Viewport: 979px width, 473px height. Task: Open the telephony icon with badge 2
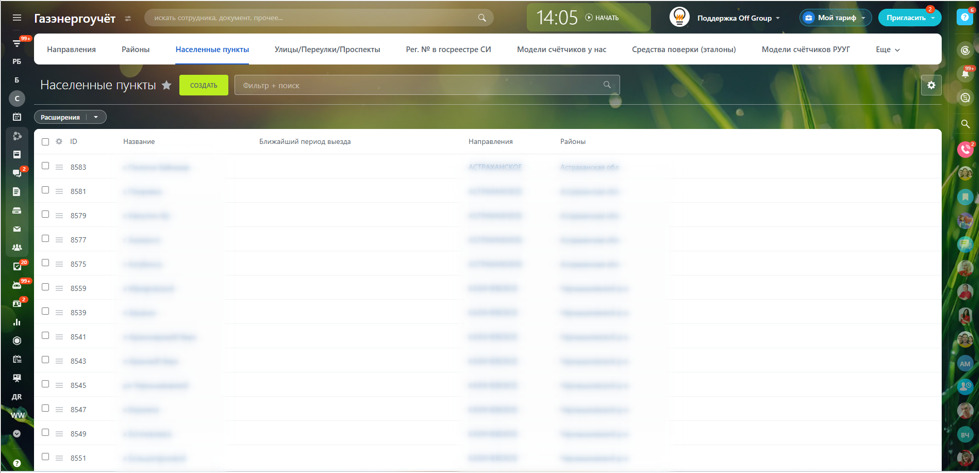(965, 149)
